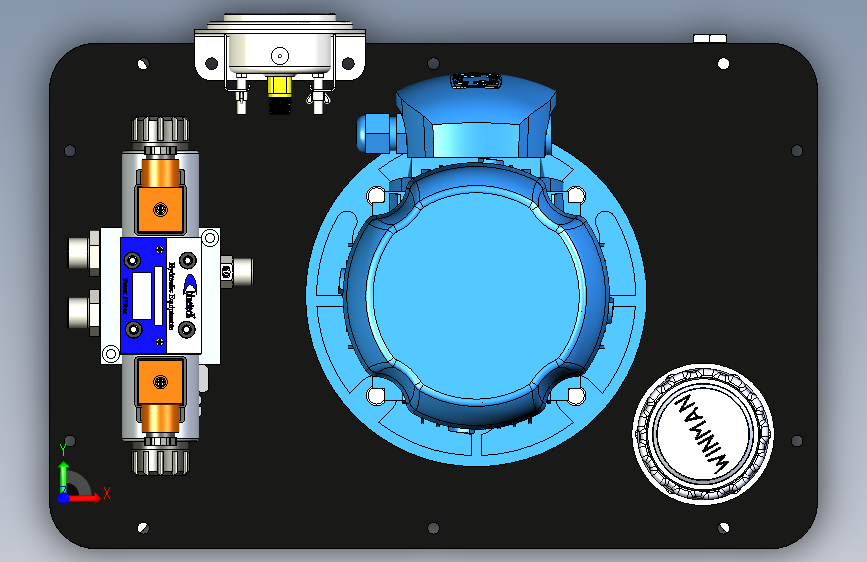Select the right side valve port fitting
The height and width of the screenshot is (562, 867).
tap(237, 272)
